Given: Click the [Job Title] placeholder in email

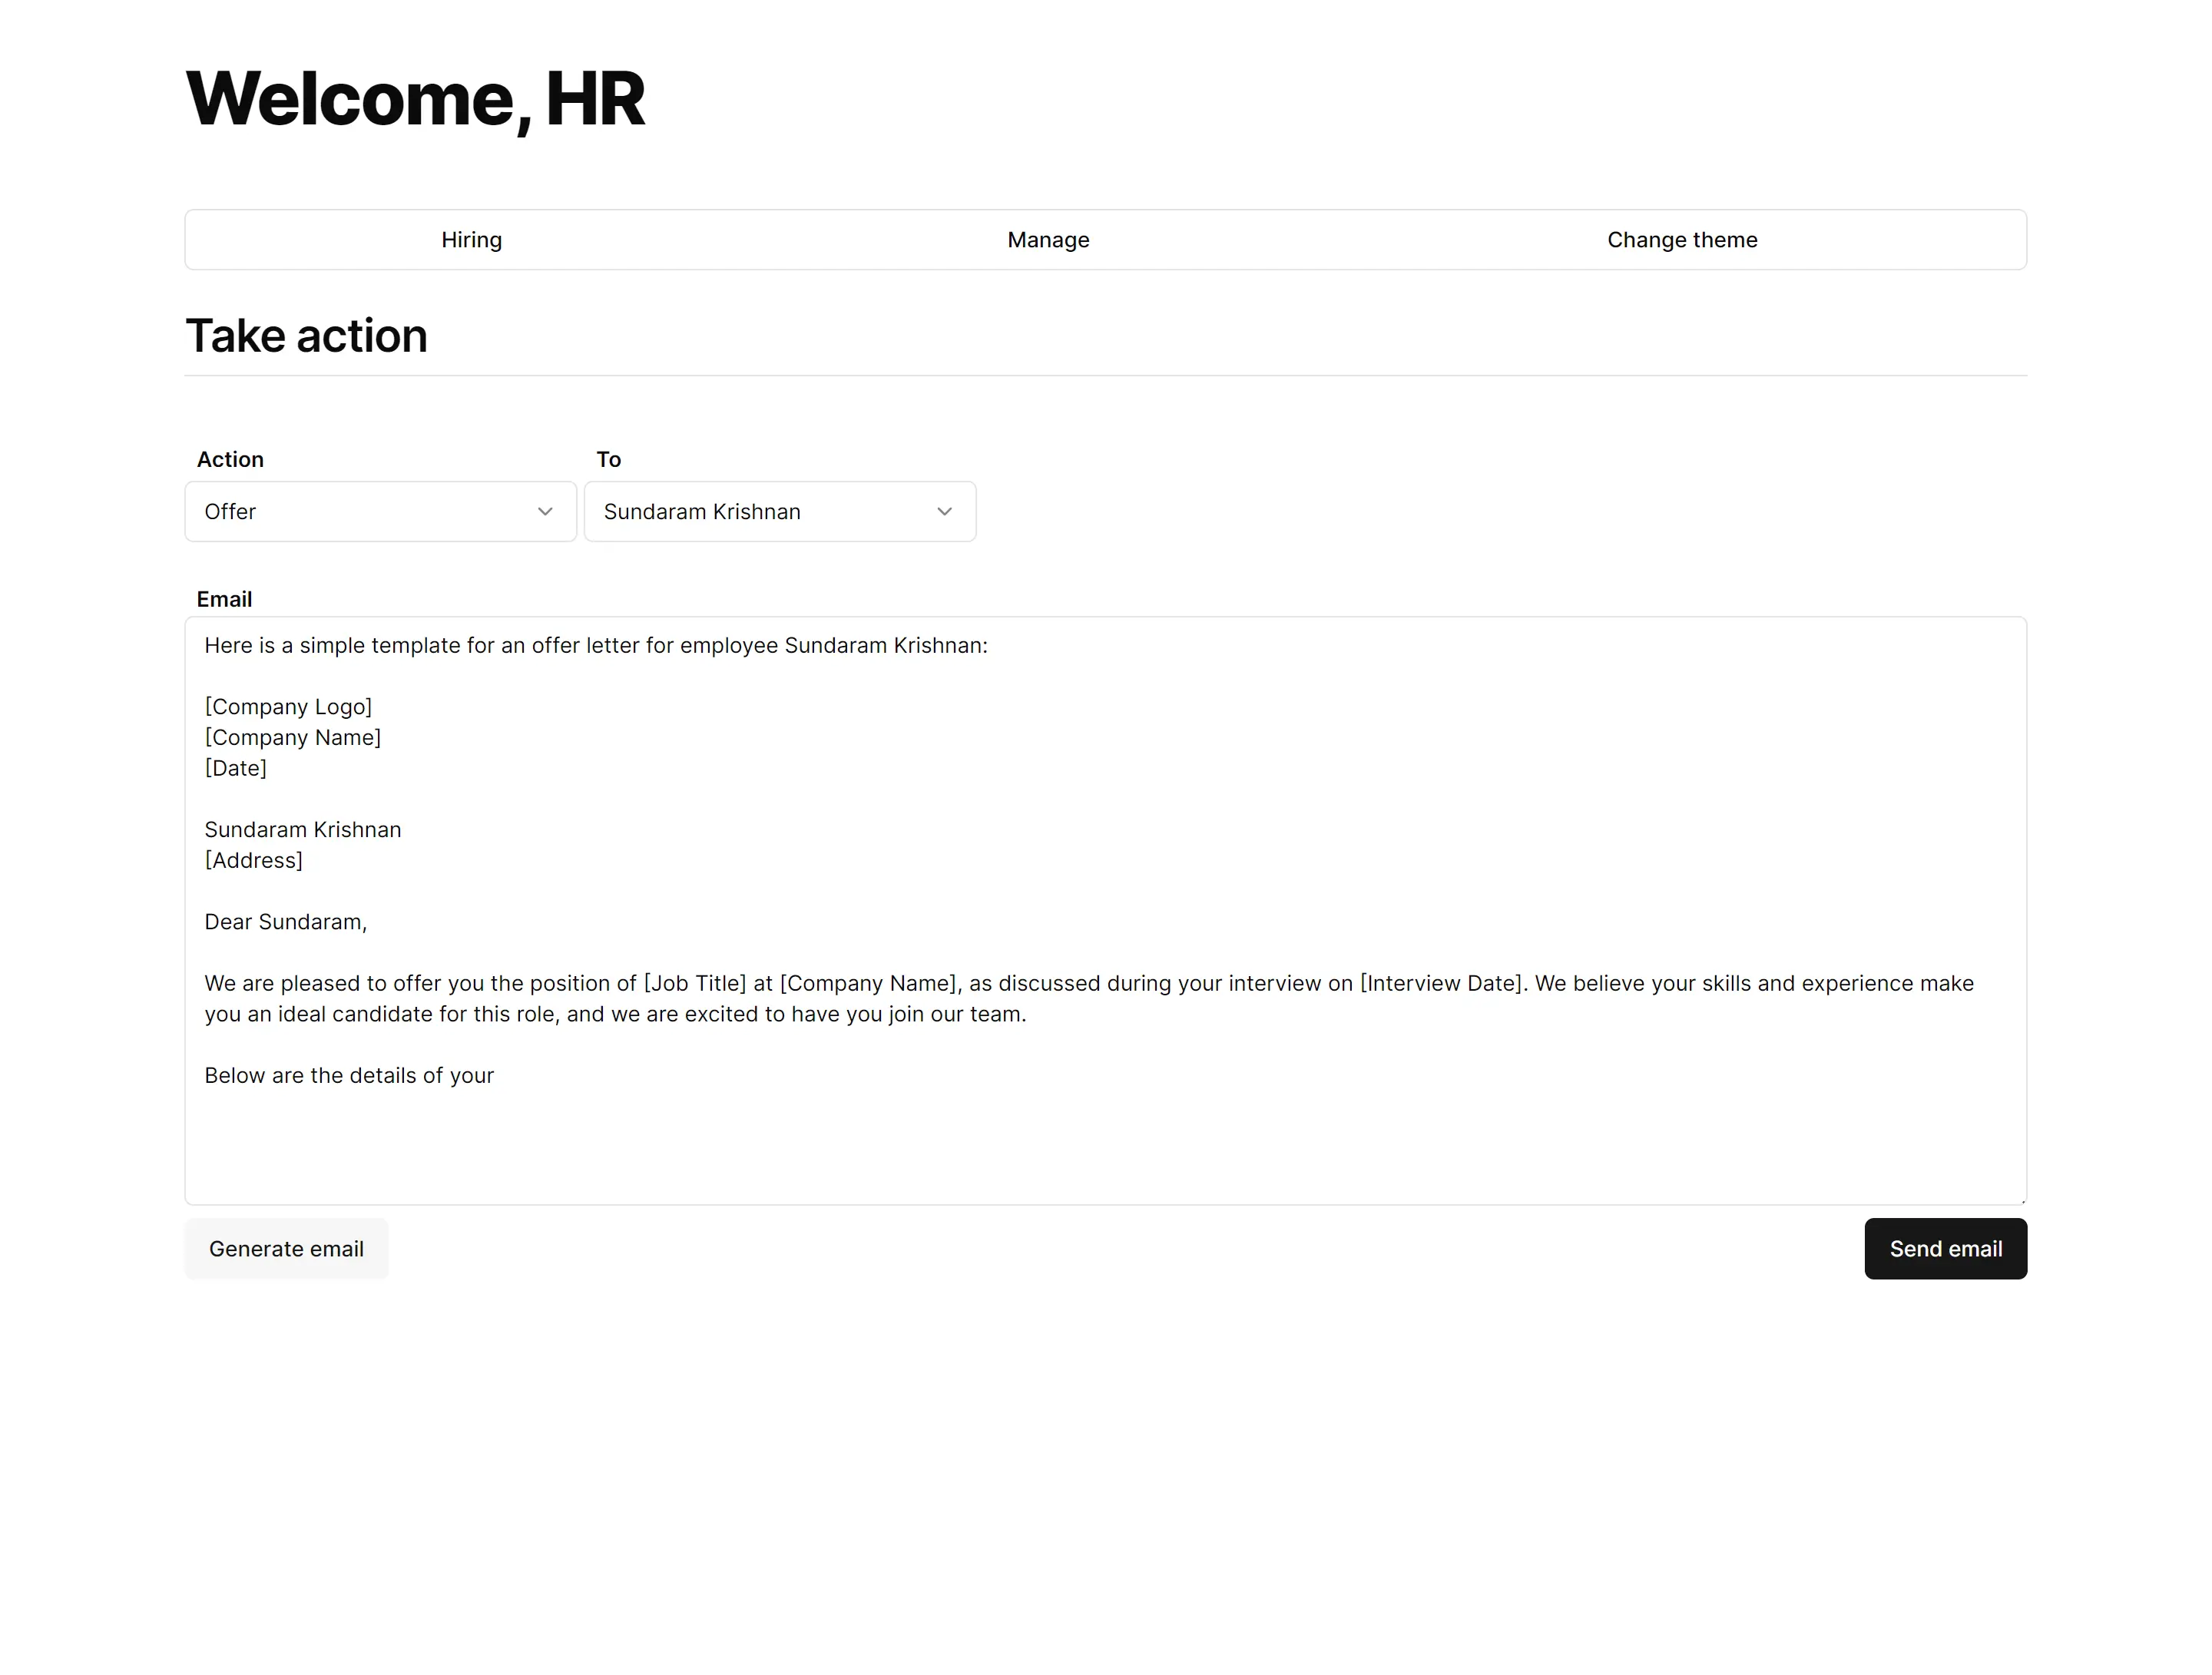Looking at the screenshot, I should coord(694,984).
